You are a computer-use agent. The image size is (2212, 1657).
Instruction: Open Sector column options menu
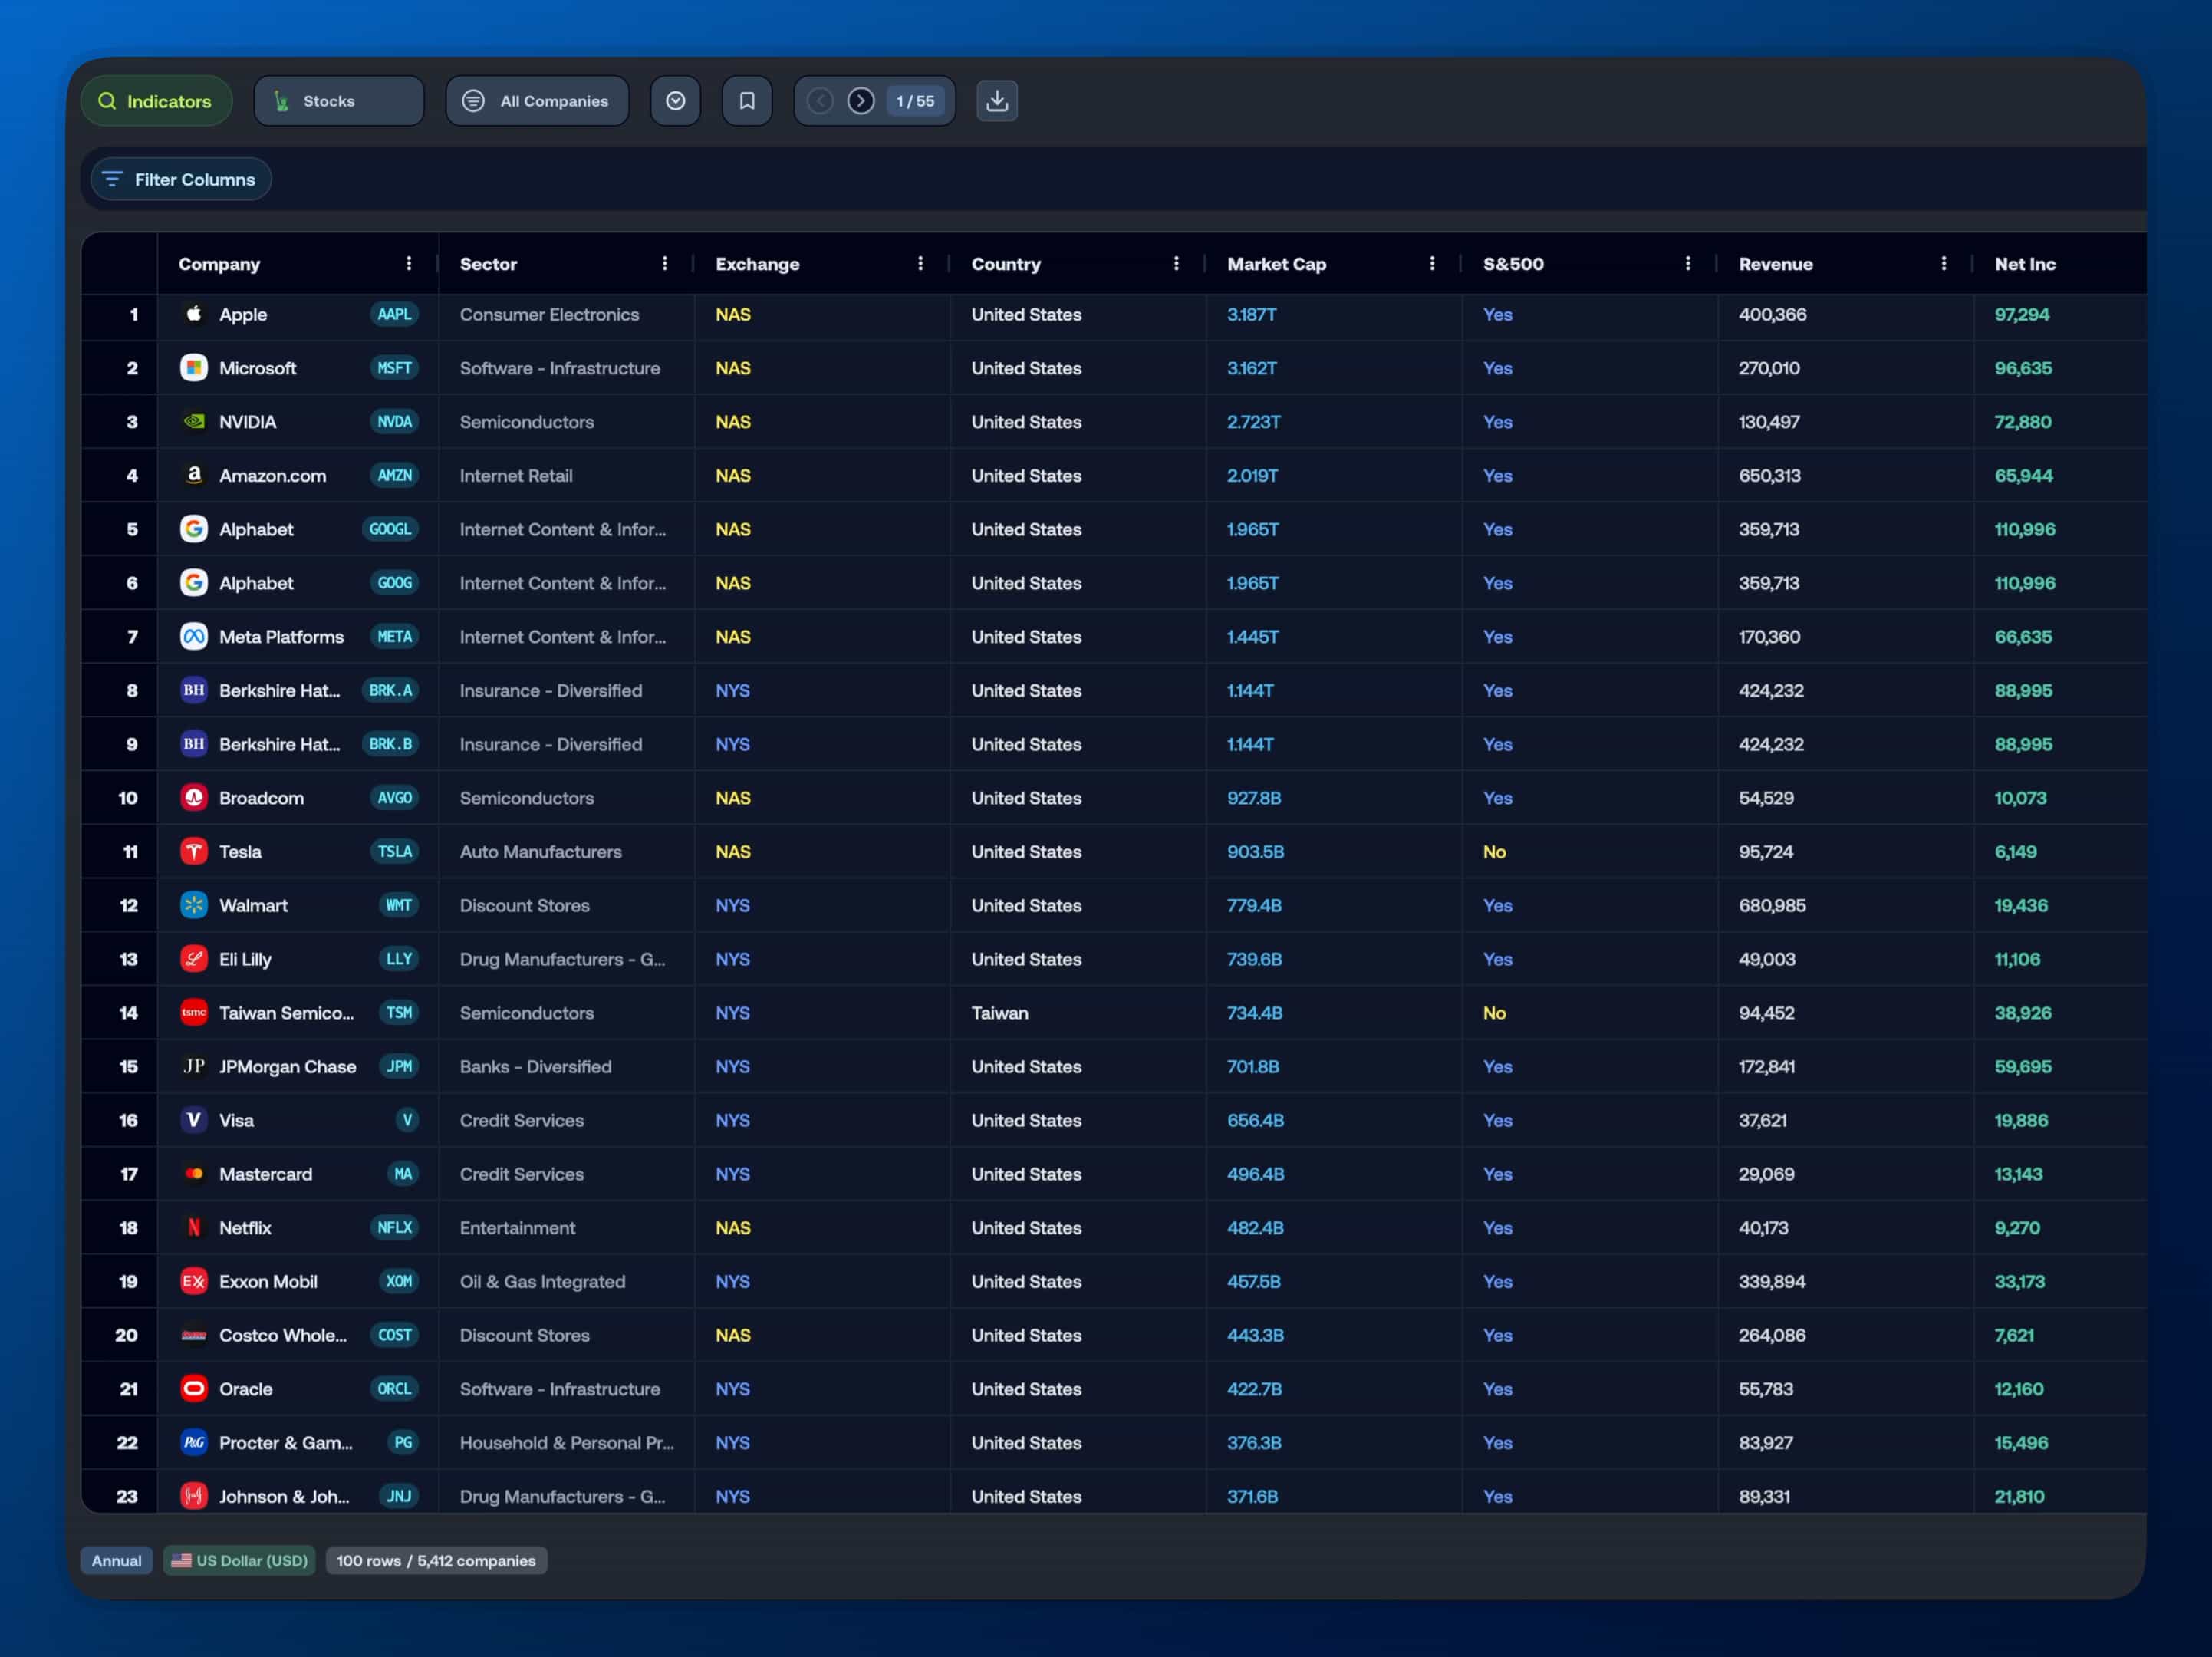[664, 263]
